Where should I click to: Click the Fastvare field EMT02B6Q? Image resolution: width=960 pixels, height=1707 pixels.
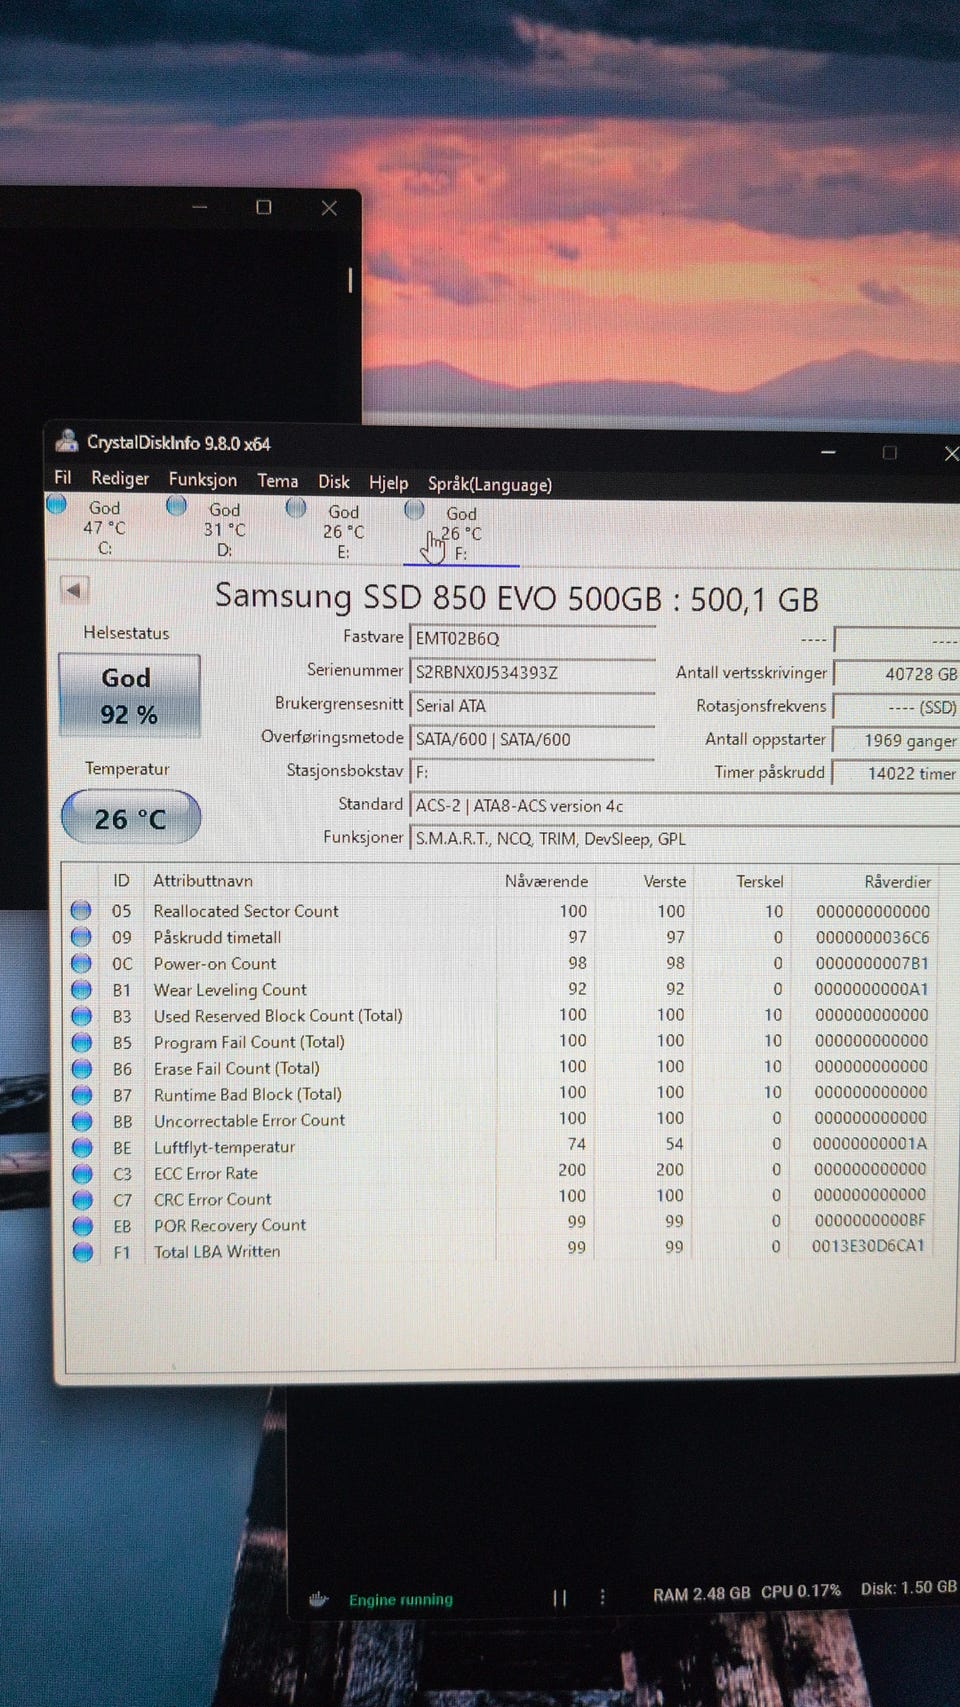coord(532,638)
